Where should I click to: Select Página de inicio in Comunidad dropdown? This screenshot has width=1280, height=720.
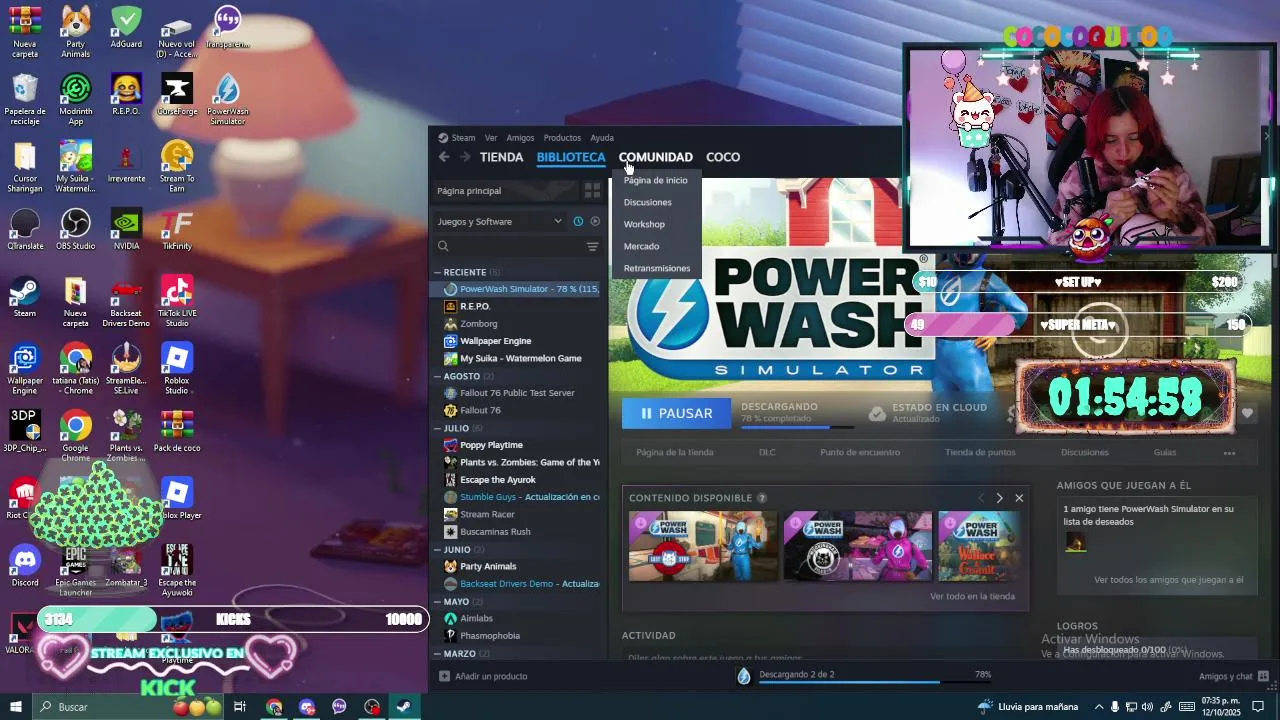click(656, 180)
